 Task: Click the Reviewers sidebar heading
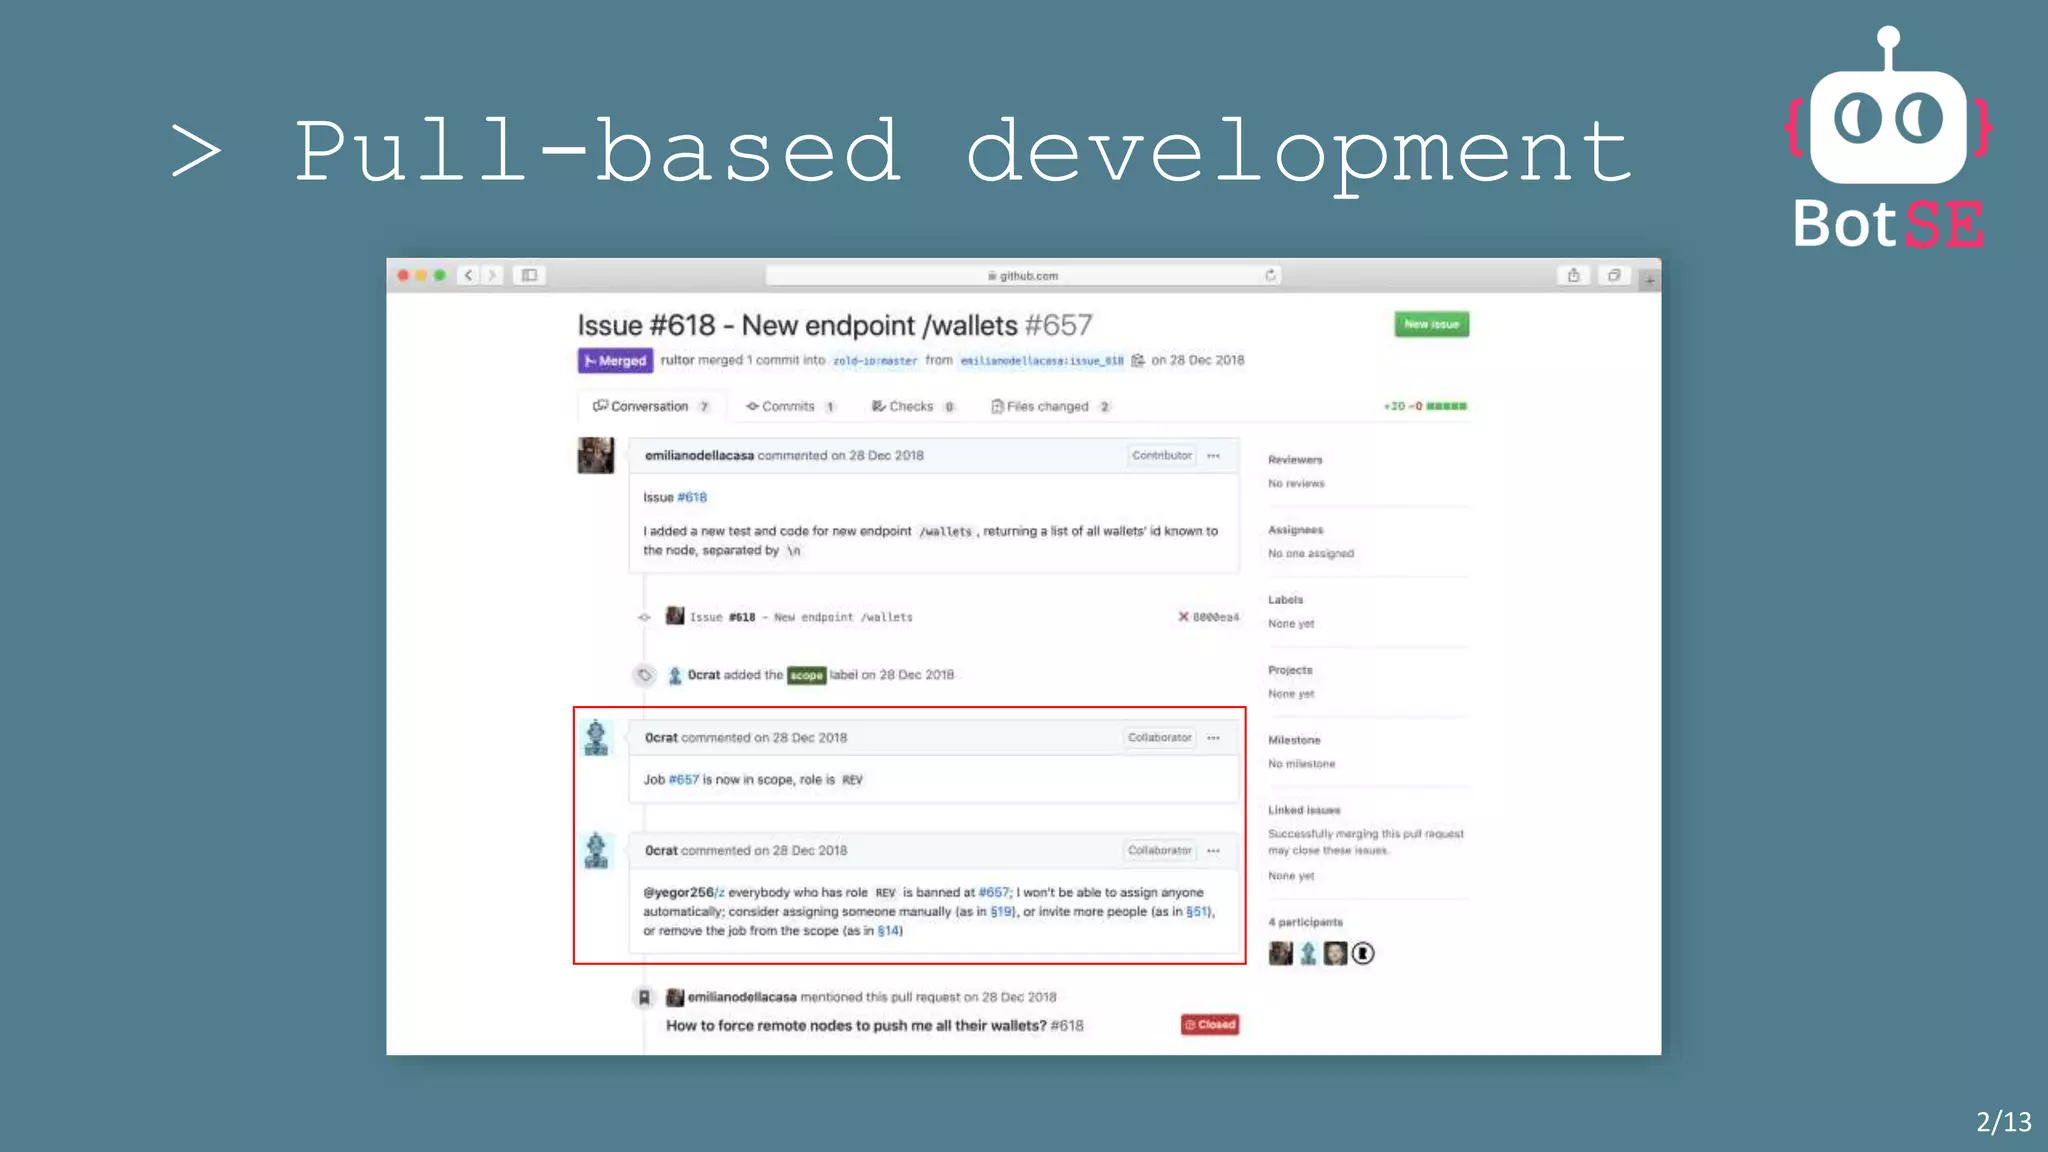click(x=1295, y=460)
